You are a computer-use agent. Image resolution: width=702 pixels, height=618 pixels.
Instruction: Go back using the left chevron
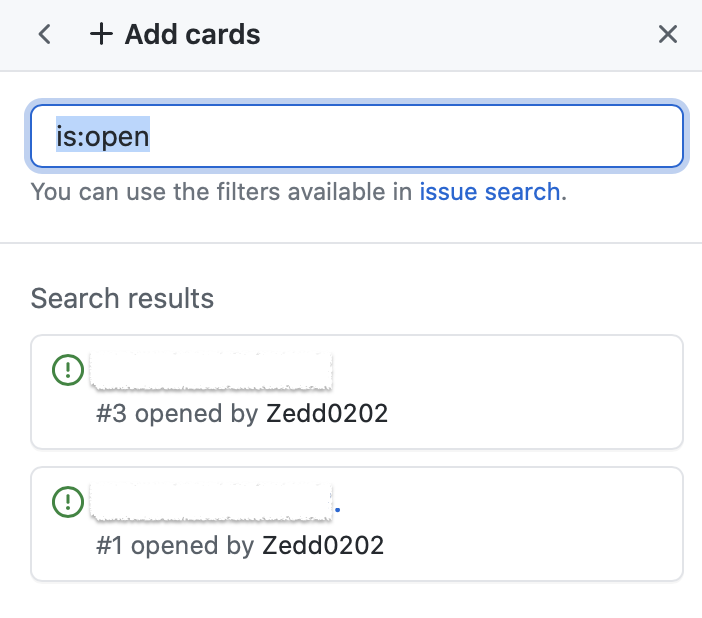point(44,35)
